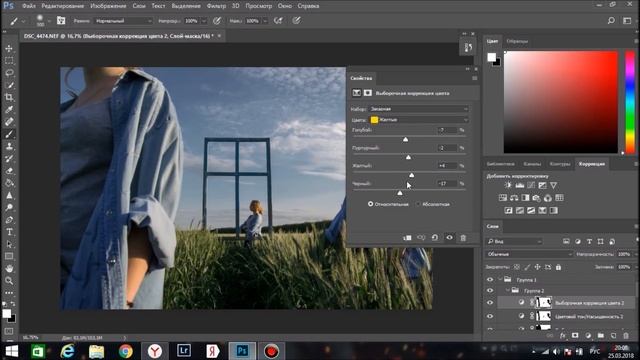Click the Голубой cyan slider handle
This screenshot has height=360, width=640.
click(x=405, y=139)
